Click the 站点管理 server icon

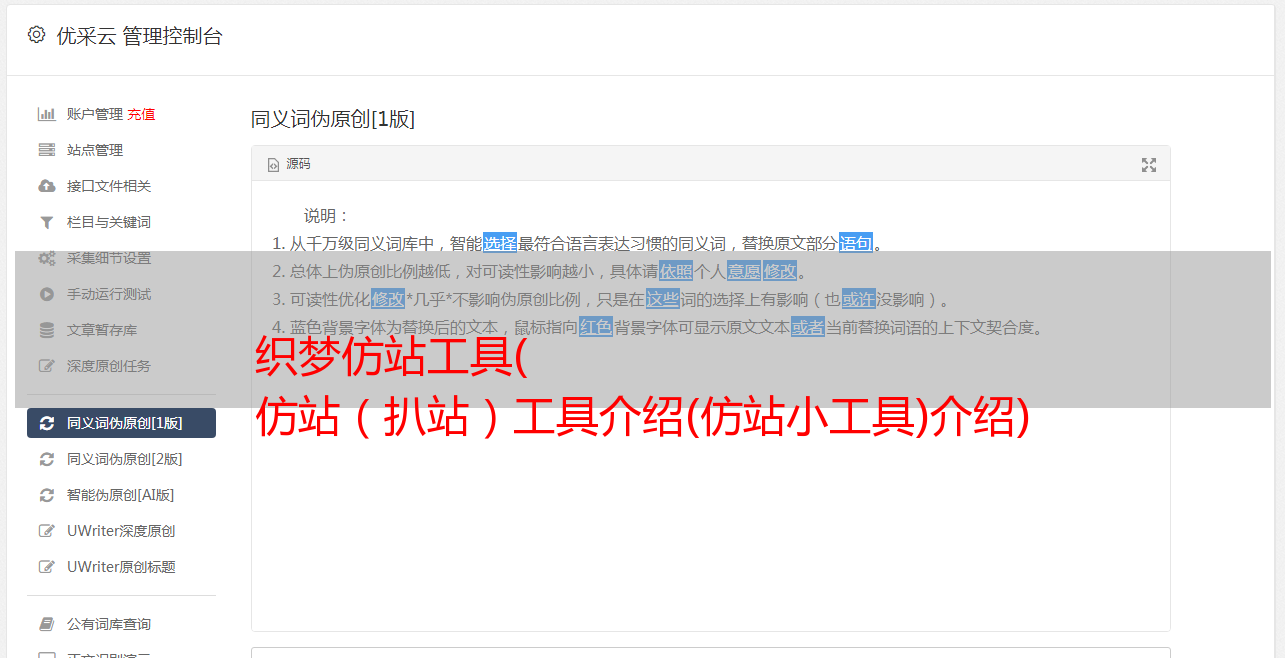pos(46,150)
